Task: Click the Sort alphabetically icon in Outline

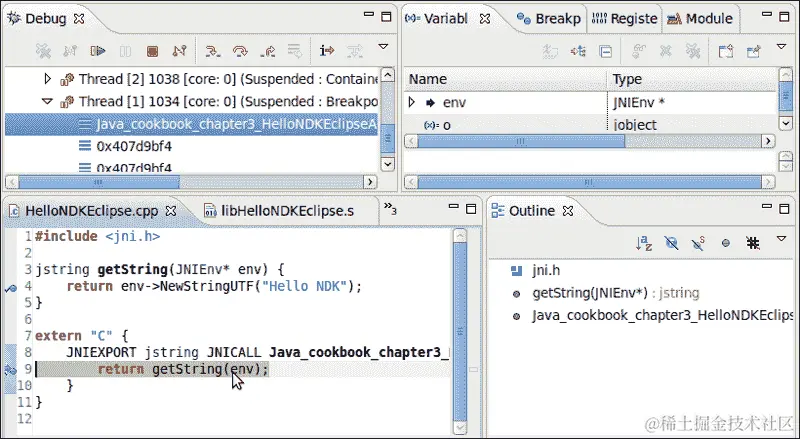Action: 644,243
